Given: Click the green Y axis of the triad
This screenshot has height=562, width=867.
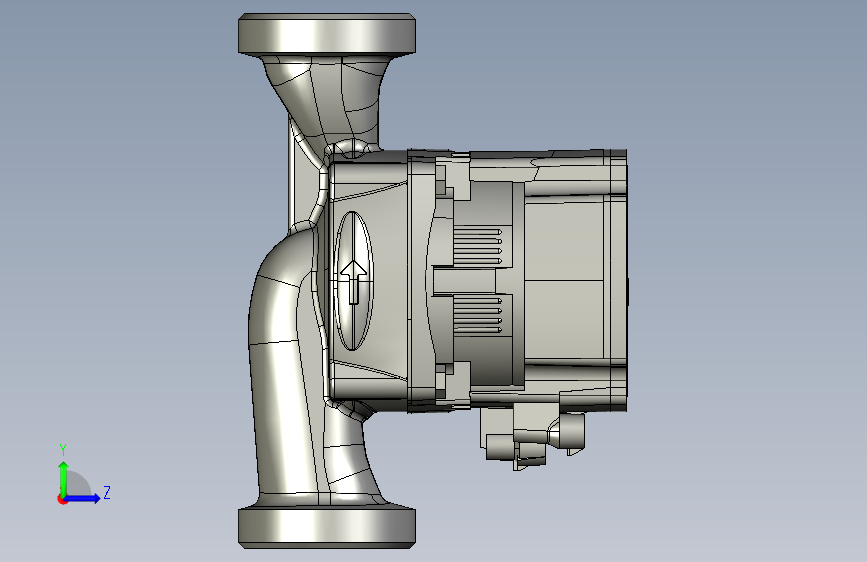Looking at the screenshot, I should point(64,478).
